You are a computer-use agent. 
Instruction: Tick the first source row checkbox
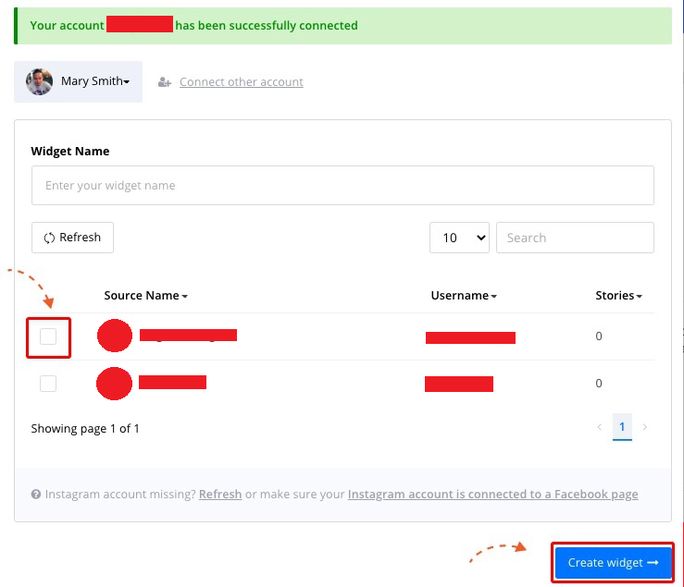click(x=48, y=336)
